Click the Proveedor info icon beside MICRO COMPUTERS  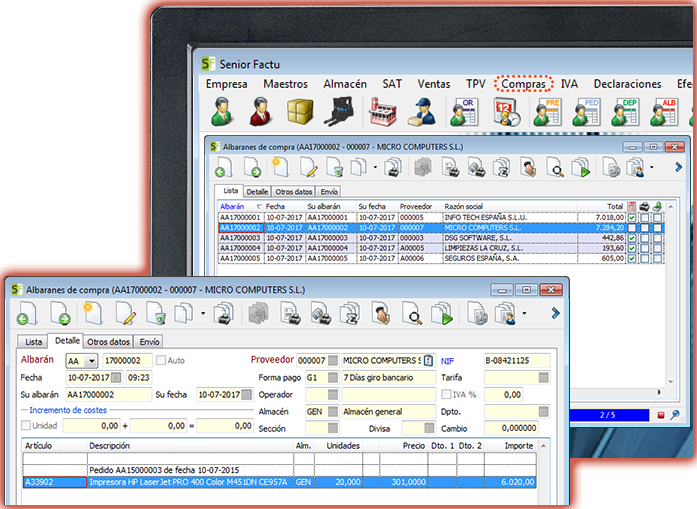click(428, 361)
